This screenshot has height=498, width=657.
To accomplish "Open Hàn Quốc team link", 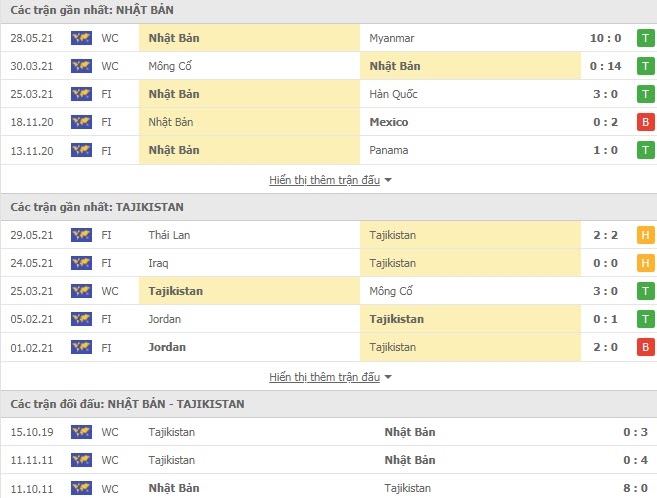I will [x=393, y=94].
